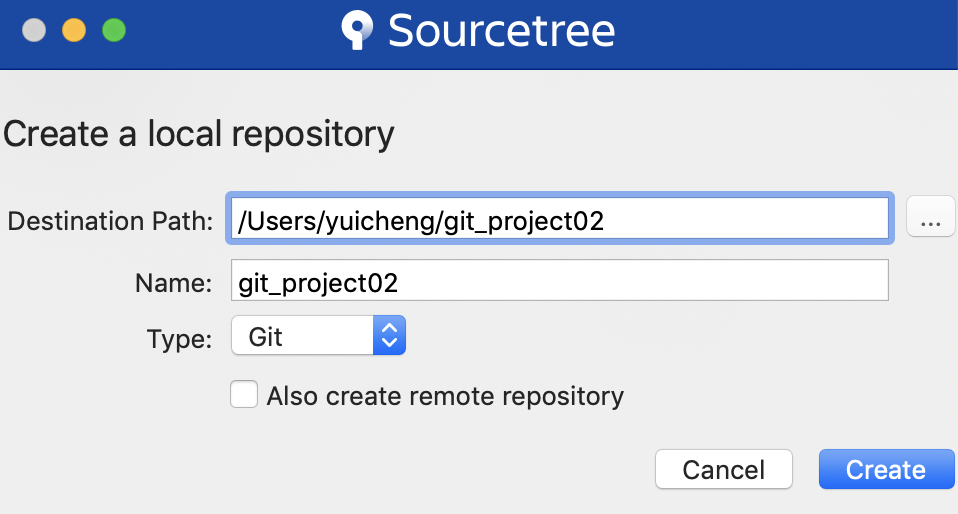Screen dimensions: 958x514
Task: Click the 'Create a local repository' heading
Action: point(199,134)
